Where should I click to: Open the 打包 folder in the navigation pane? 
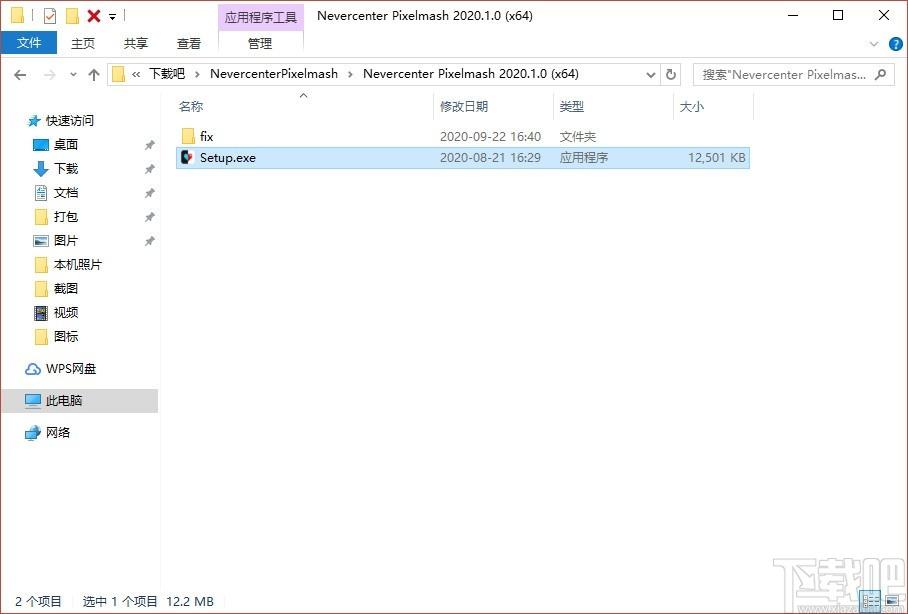(65, 217)
